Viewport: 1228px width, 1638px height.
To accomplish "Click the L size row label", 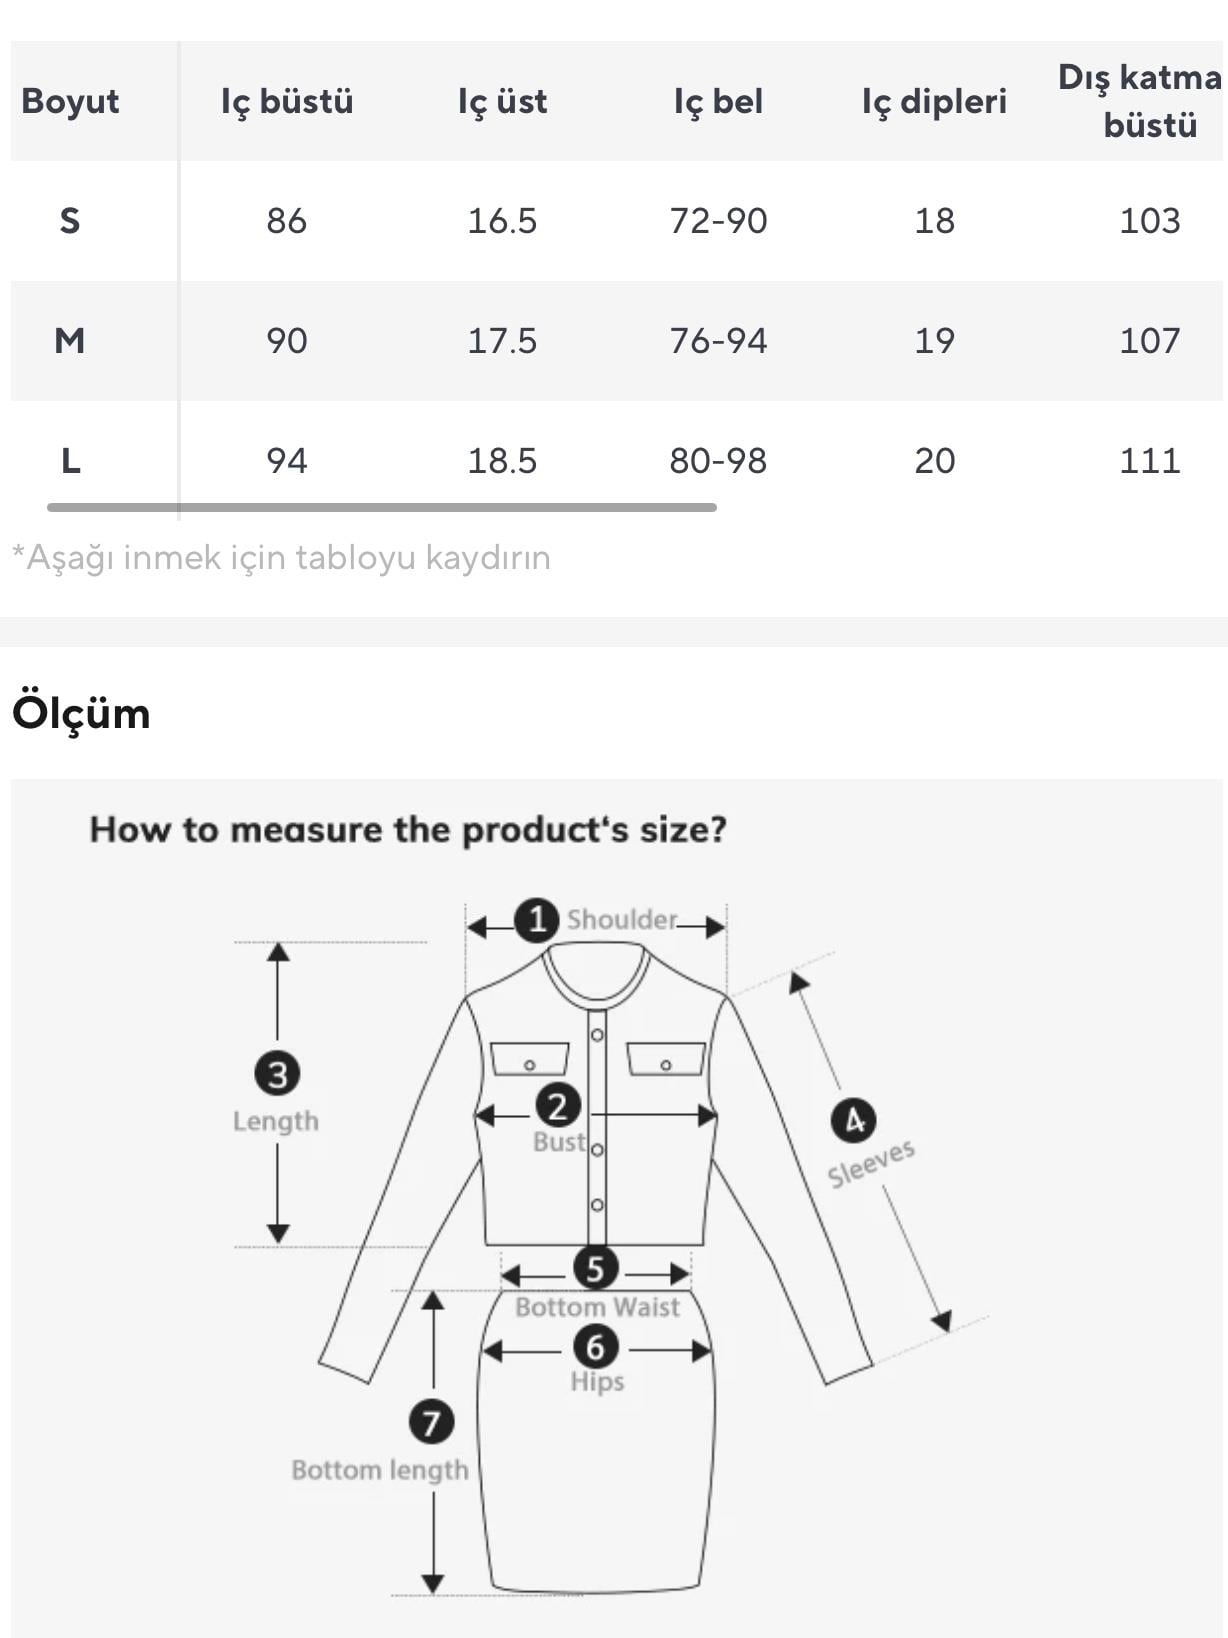I will pyautogui.click(x=70, y=461).
